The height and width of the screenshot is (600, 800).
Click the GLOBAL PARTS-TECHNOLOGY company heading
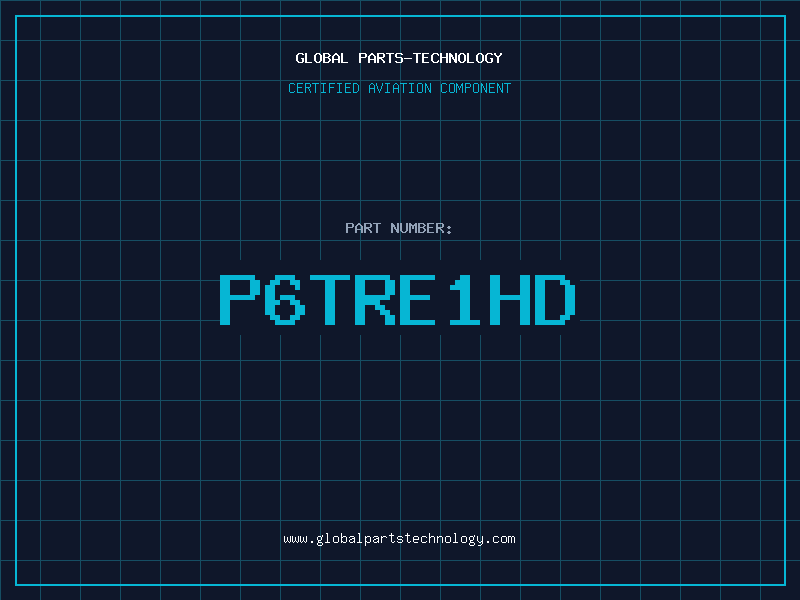399,58
